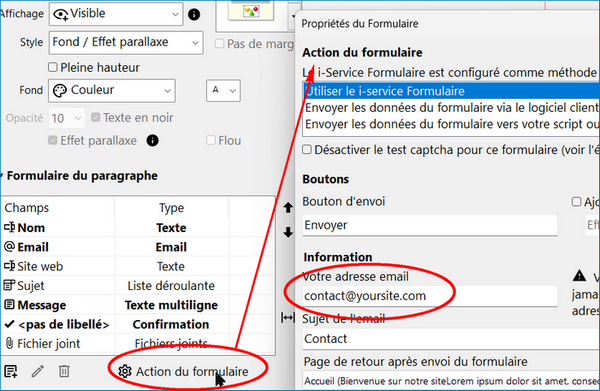Select Envoyer les données vers votre script
The height and width of the screenshot is (391, 600).
coord(452,124)
